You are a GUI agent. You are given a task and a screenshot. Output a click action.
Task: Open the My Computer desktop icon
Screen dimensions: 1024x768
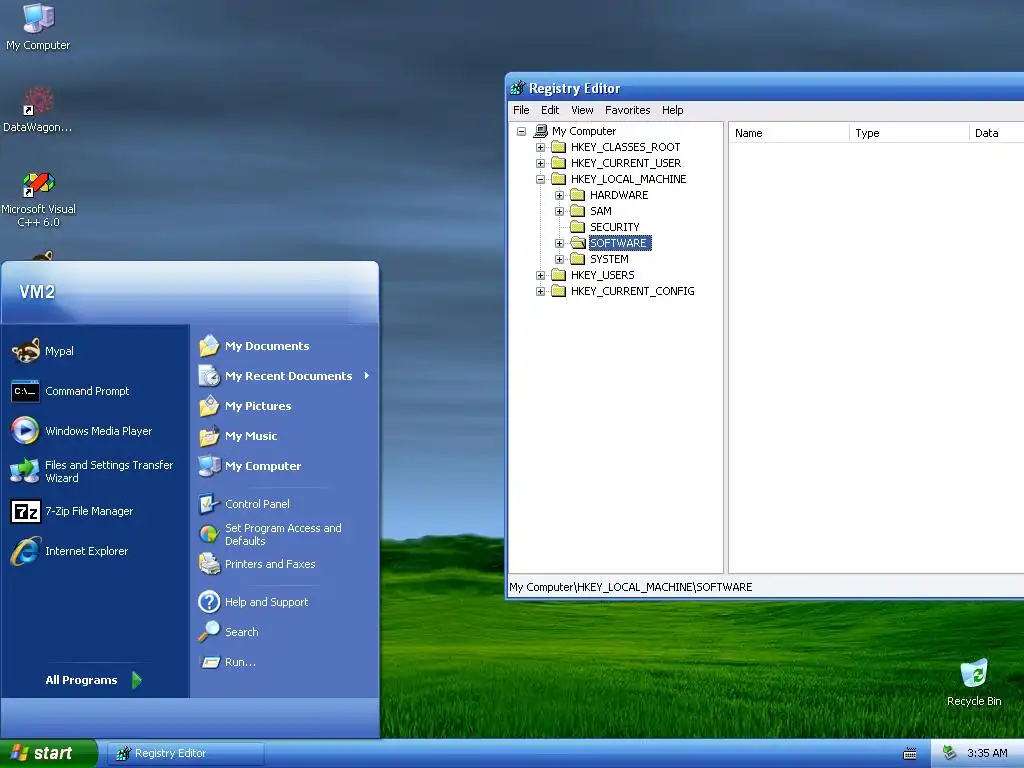38,26
